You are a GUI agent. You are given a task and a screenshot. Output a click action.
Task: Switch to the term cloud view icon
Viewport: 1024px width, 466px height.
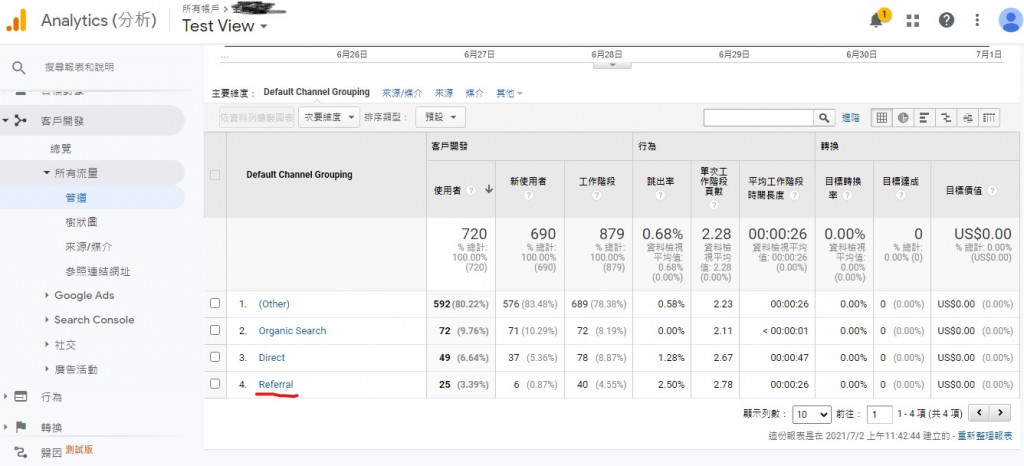coord(967,118)
